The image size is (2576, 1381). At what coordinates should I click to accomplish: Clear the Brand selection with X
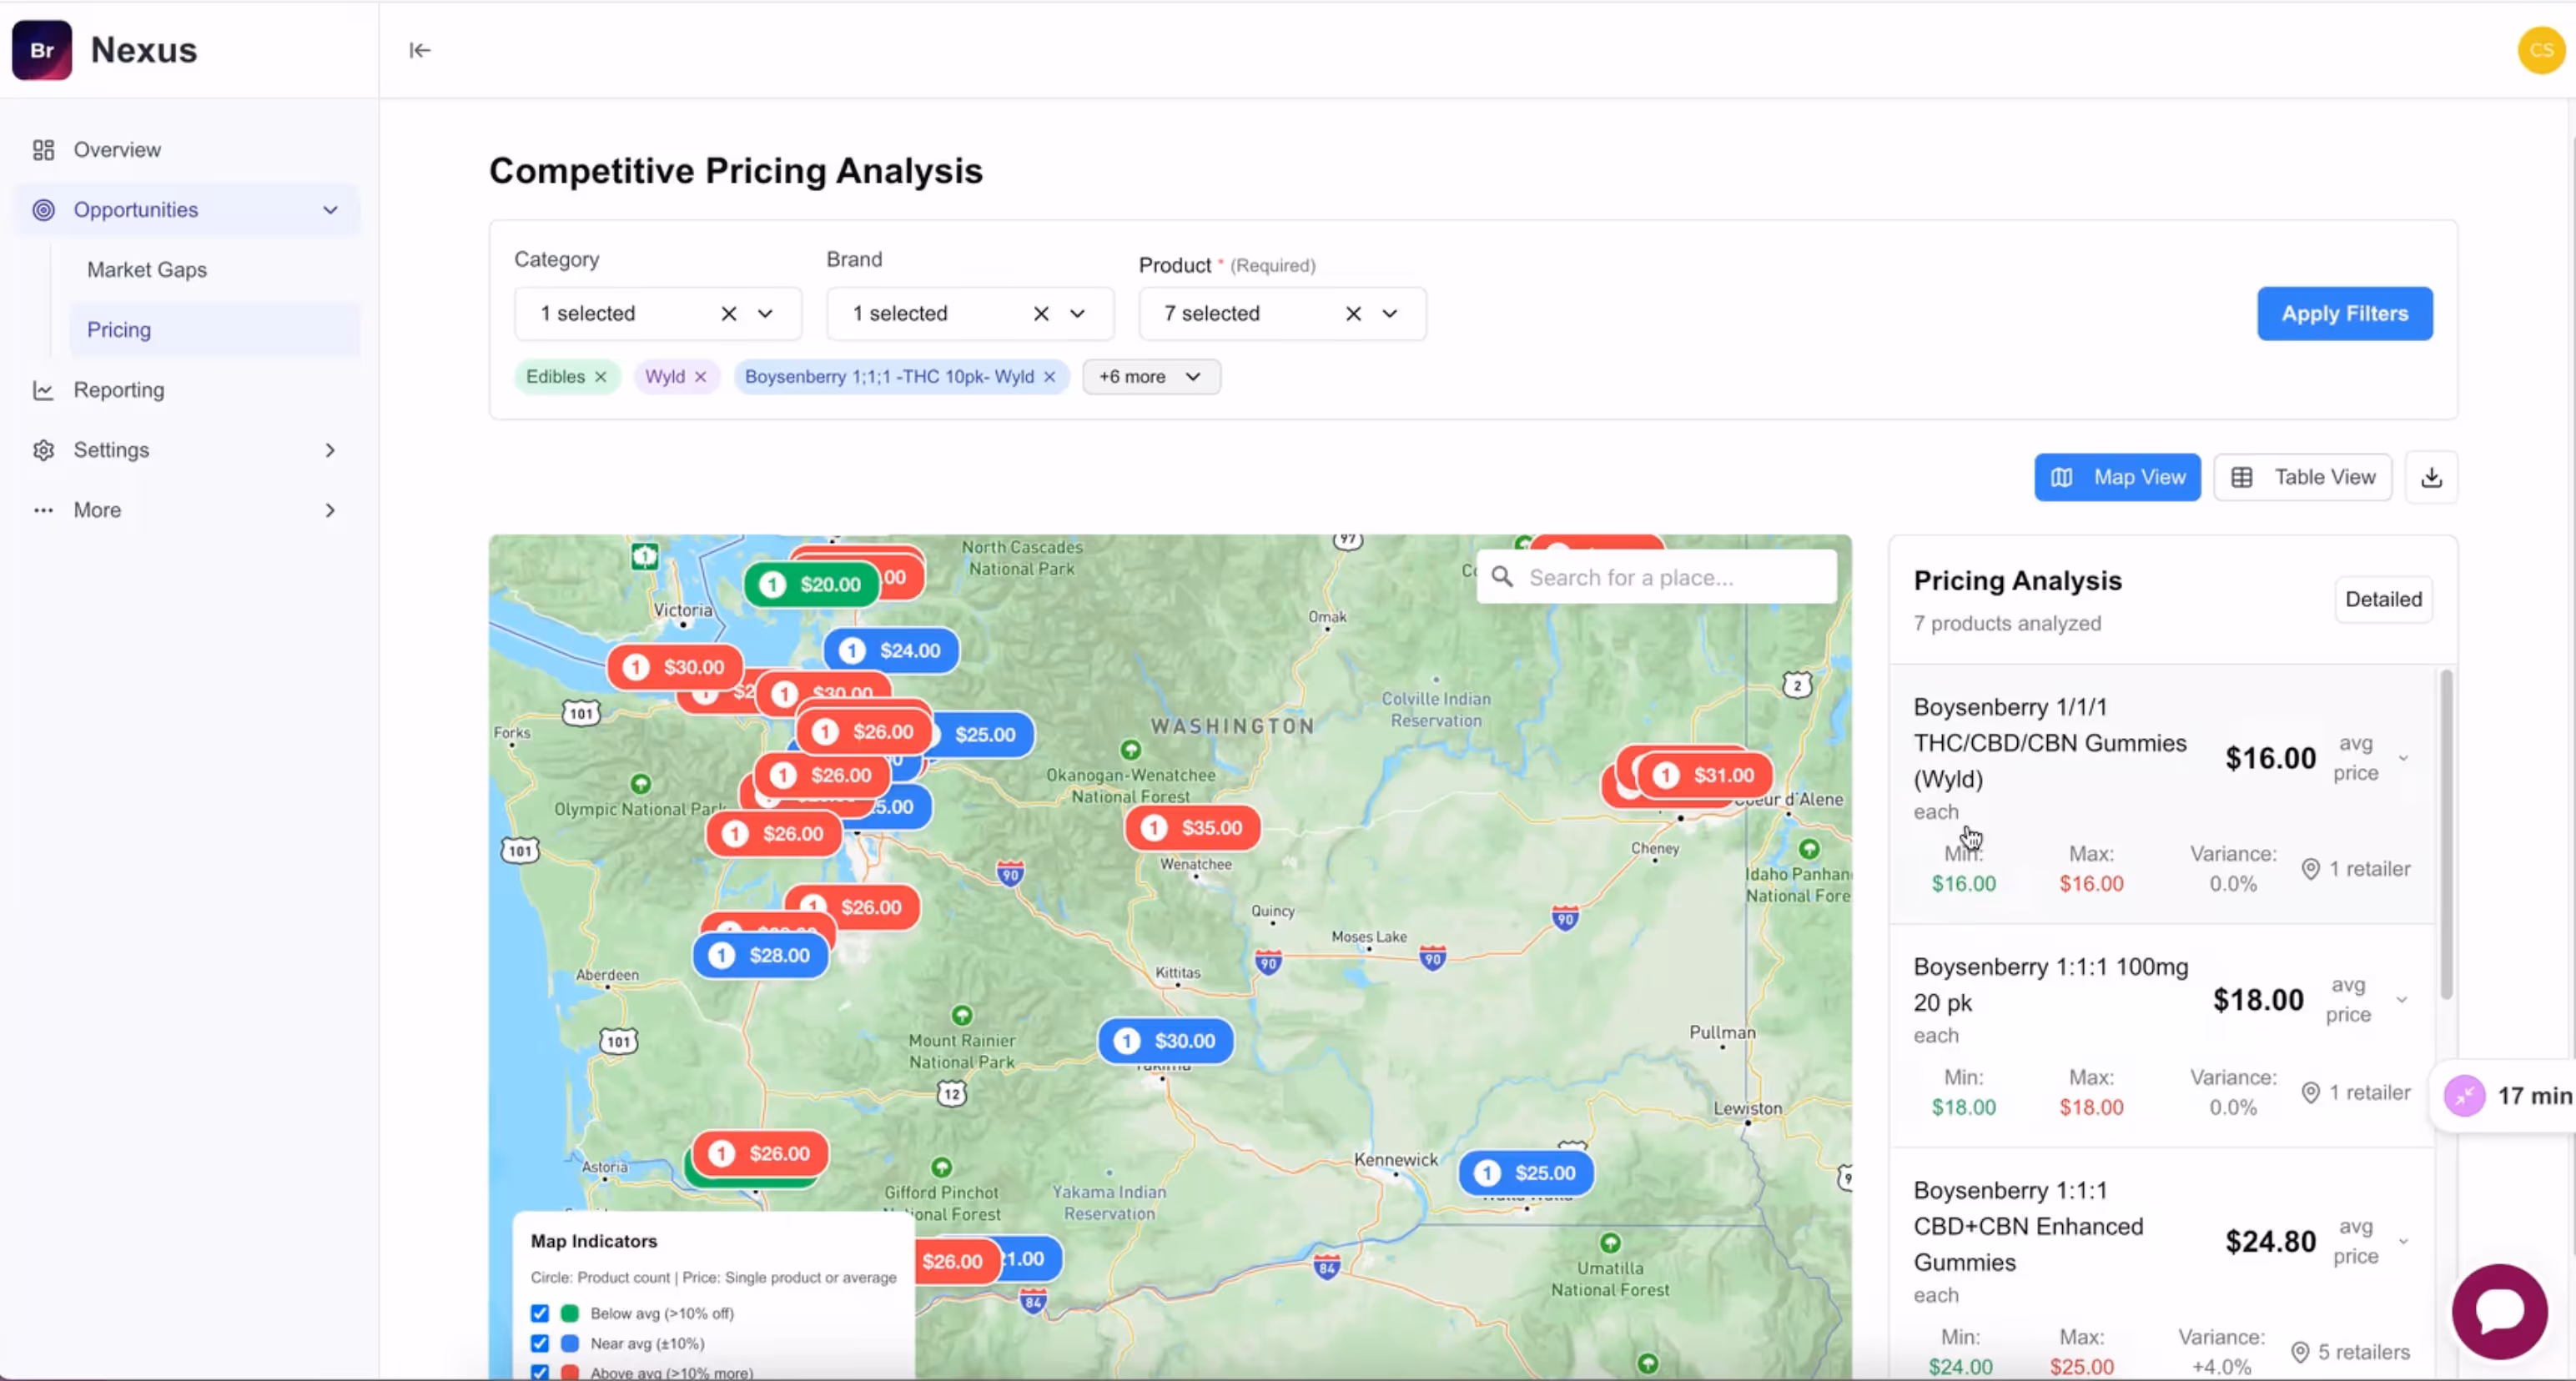click(x=1041, y=314)
